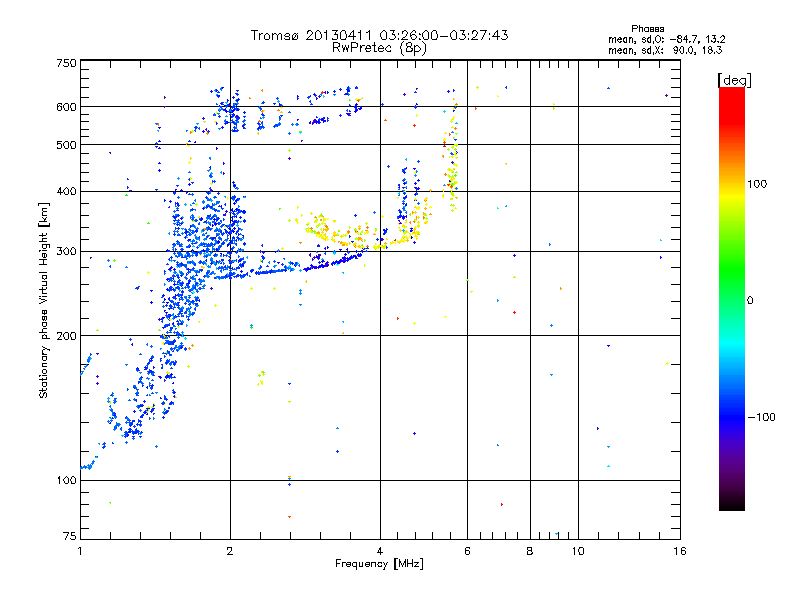The image size is (800, 600).
Task: Click the x-axis tick label '16'
Action: pos(680,551)
